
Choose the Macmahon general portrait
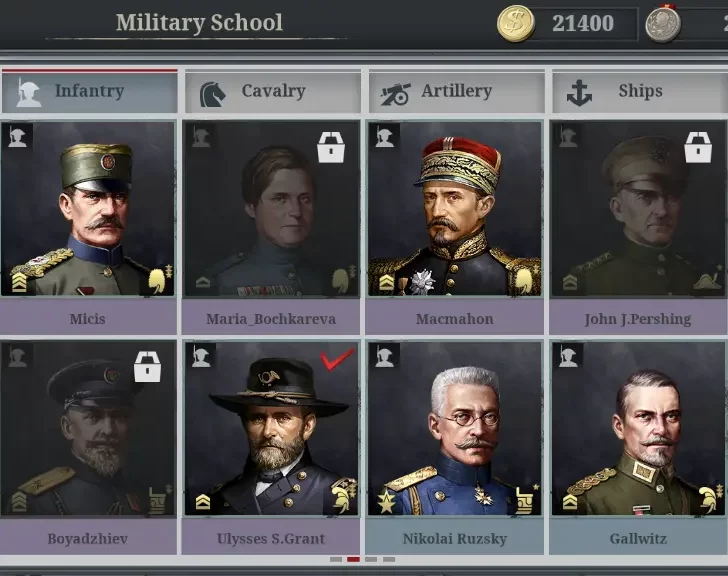click(x=455, y=208)
